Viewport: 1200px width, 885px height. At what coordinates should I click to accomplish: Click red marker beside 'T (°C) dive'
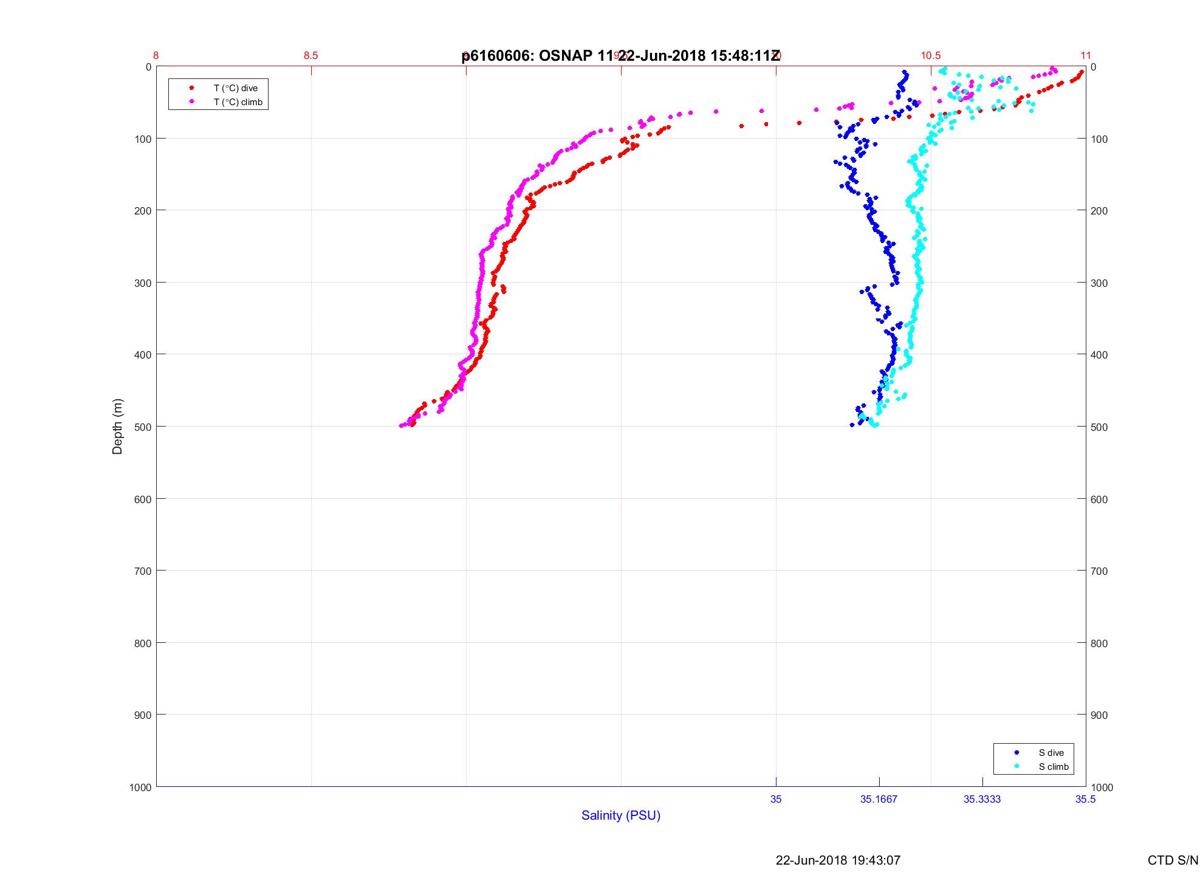pyautogui.click(x=191, y=88)
